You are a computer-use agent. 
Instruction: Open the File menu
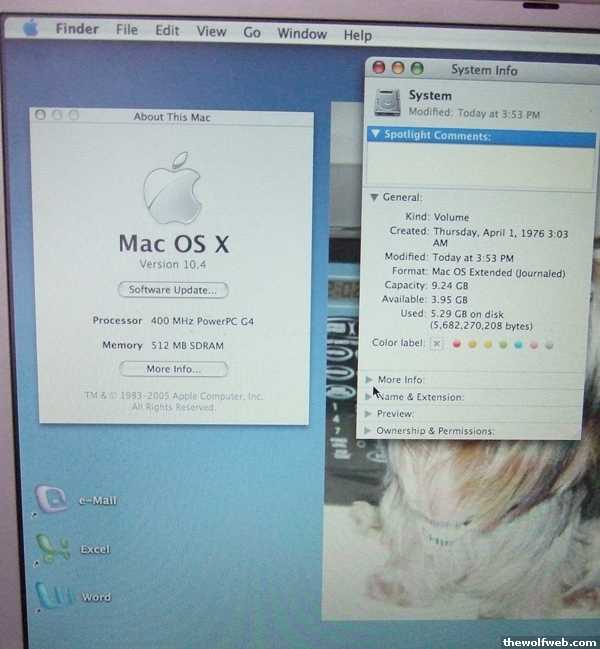click(x=127, y=30)
